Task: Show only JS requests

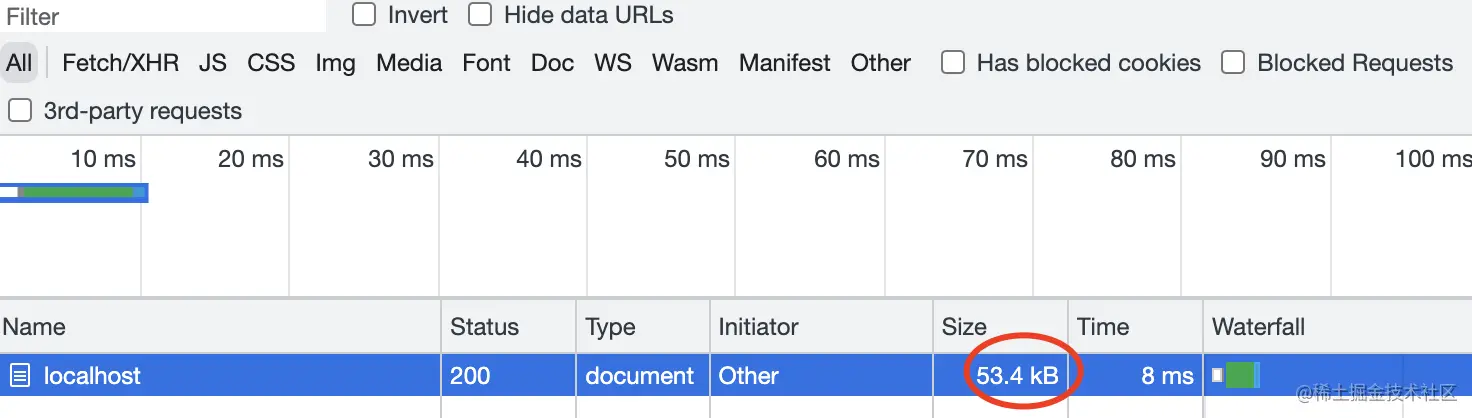Action: 212,63
